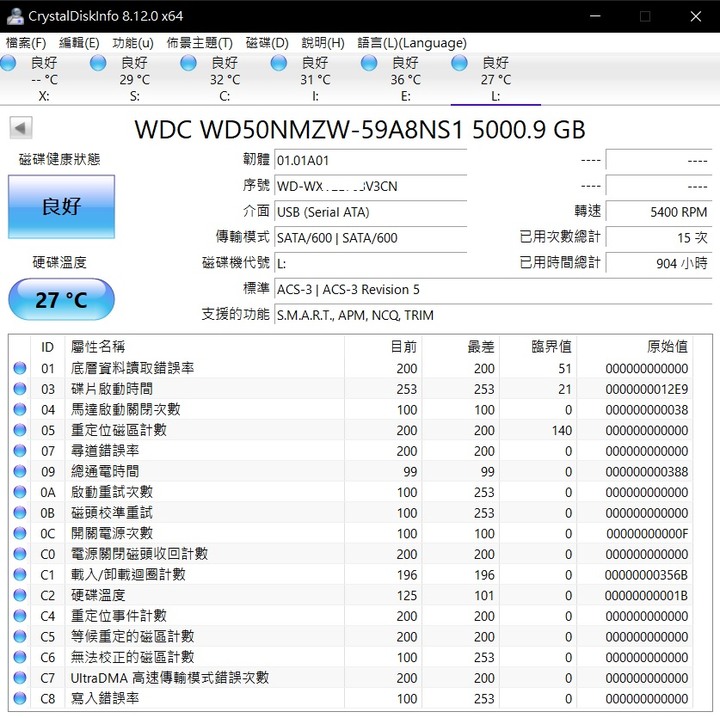Image resolution: width=720 pixels, height=718 pixels.
Task: Click the interface field USB (Serial ATA)
Action: point(371,212)
